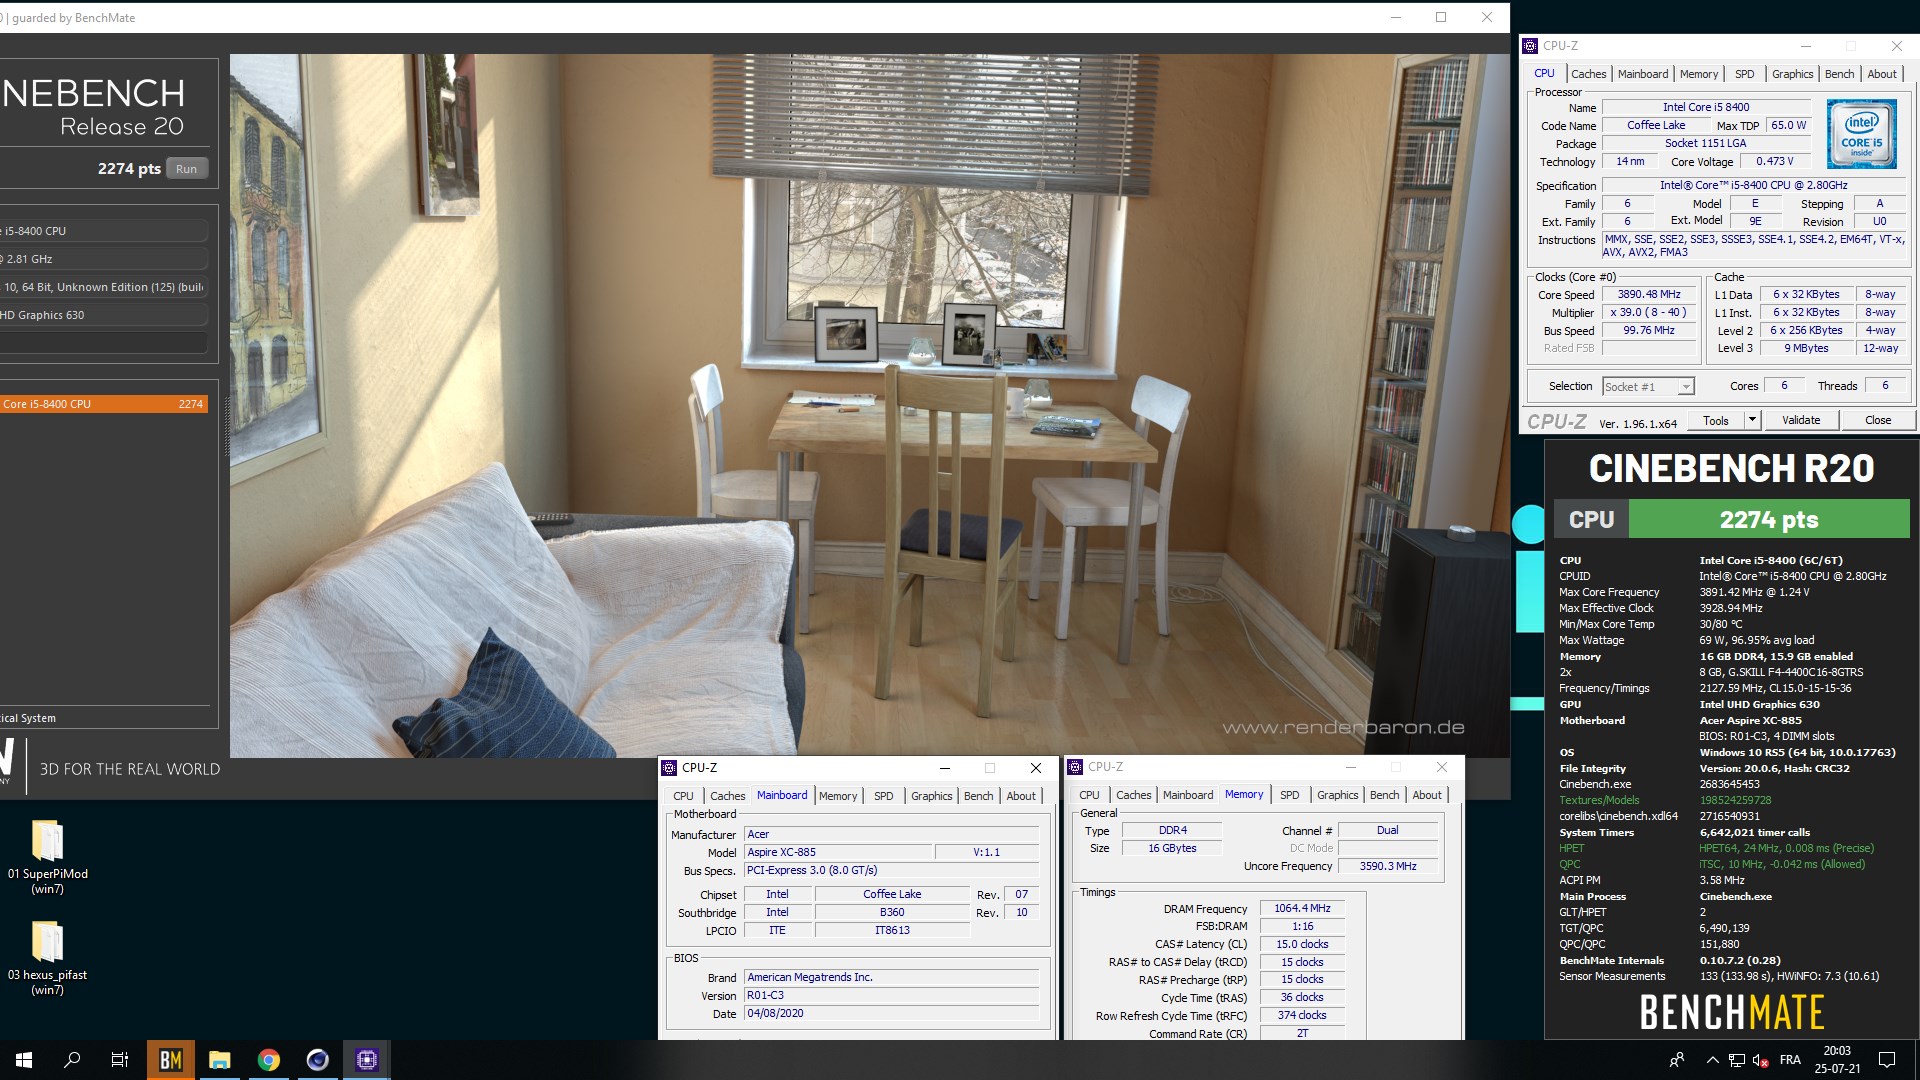Open Memory tab in top CPU-Z
Image resolution: width=1920 pixels, height=1080 pixels.
click(x=1699, y=74)
